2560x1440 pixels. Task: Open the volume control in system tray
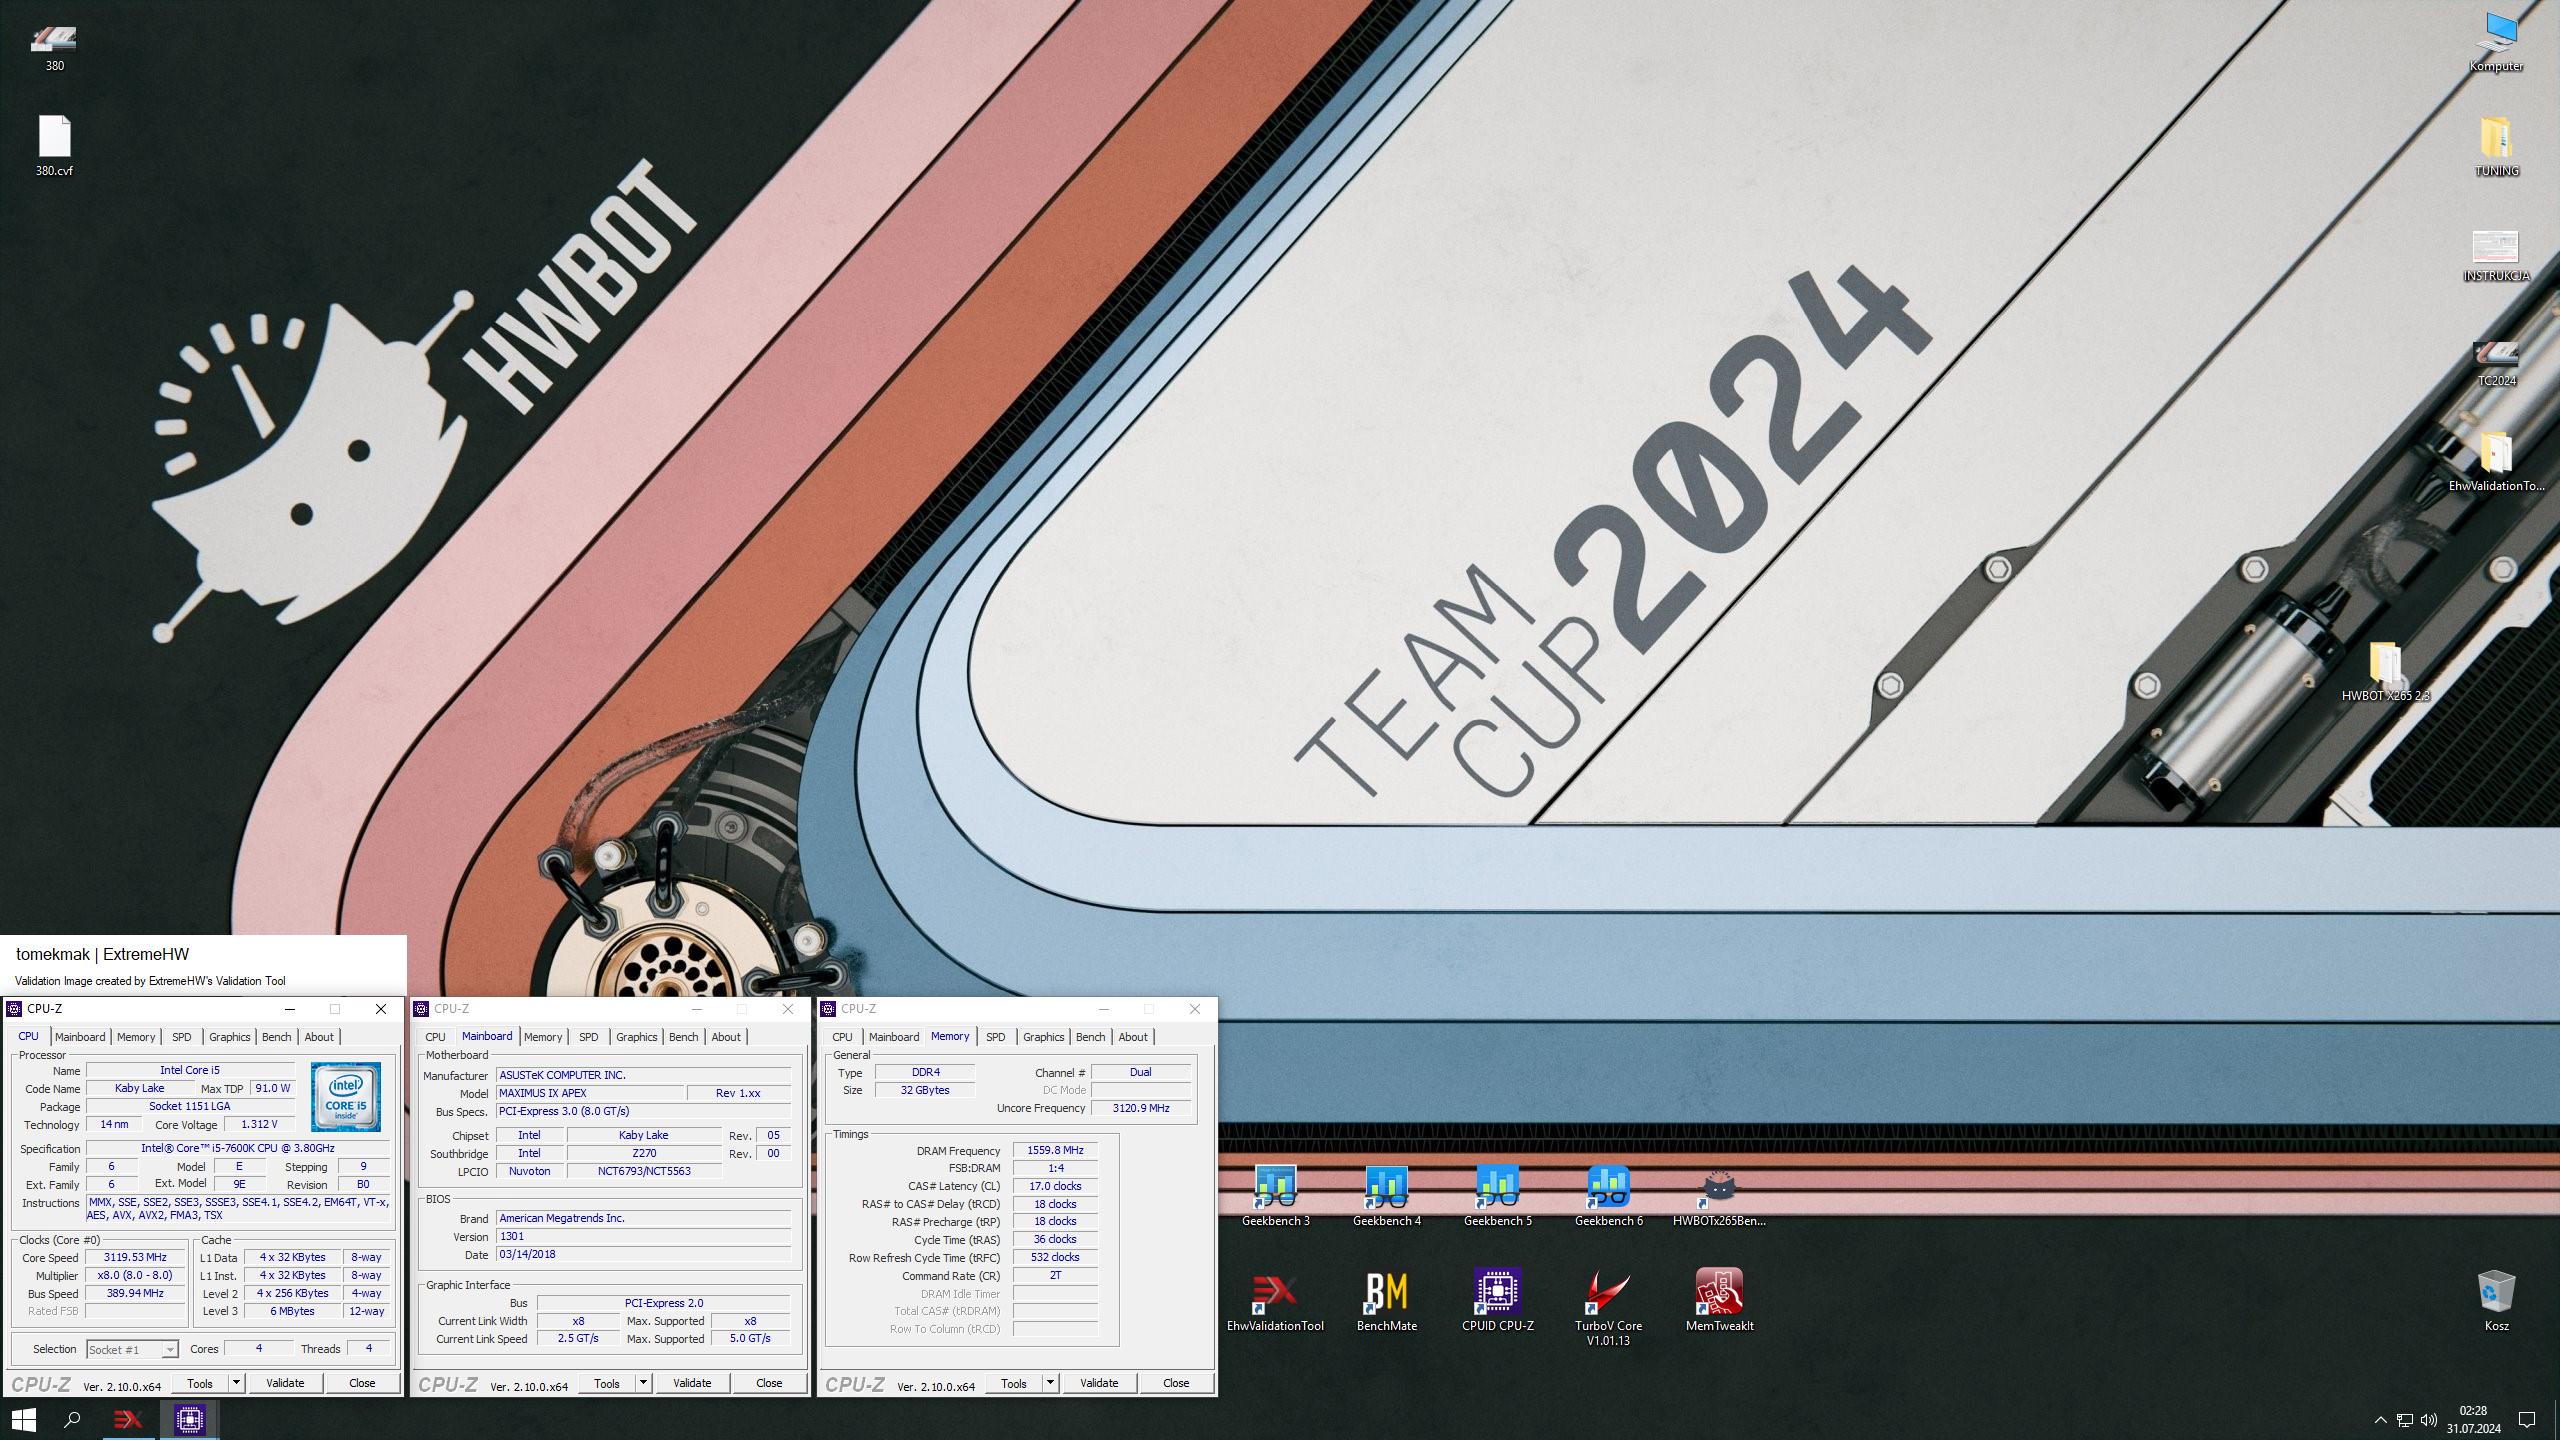tap(2429, 1420)
